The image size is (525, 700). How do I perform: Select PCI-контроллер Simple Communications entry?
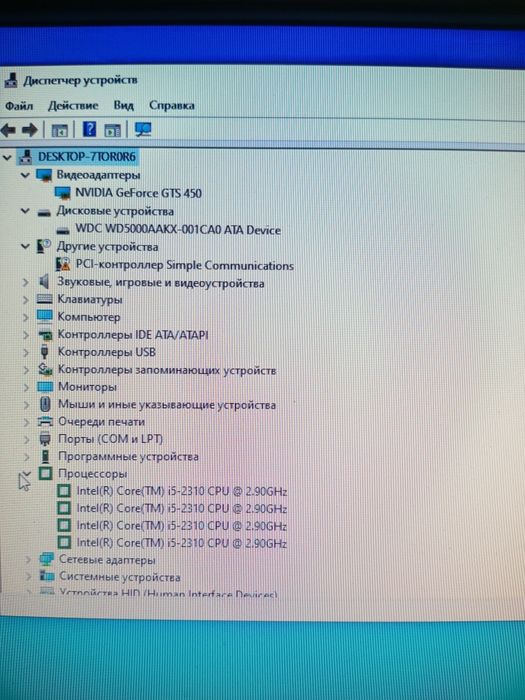185,265
